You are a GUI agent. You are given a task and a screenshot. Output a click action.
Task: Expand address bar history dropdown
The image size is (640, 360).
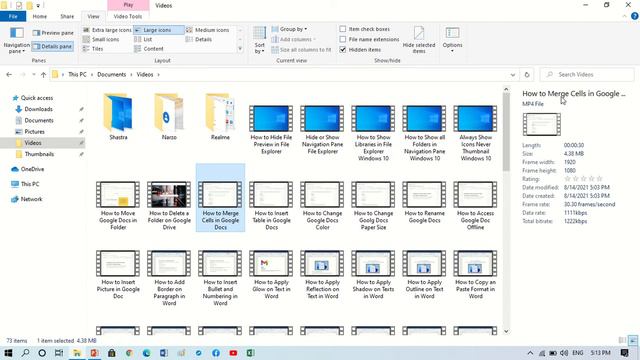[x=513, y=75]
